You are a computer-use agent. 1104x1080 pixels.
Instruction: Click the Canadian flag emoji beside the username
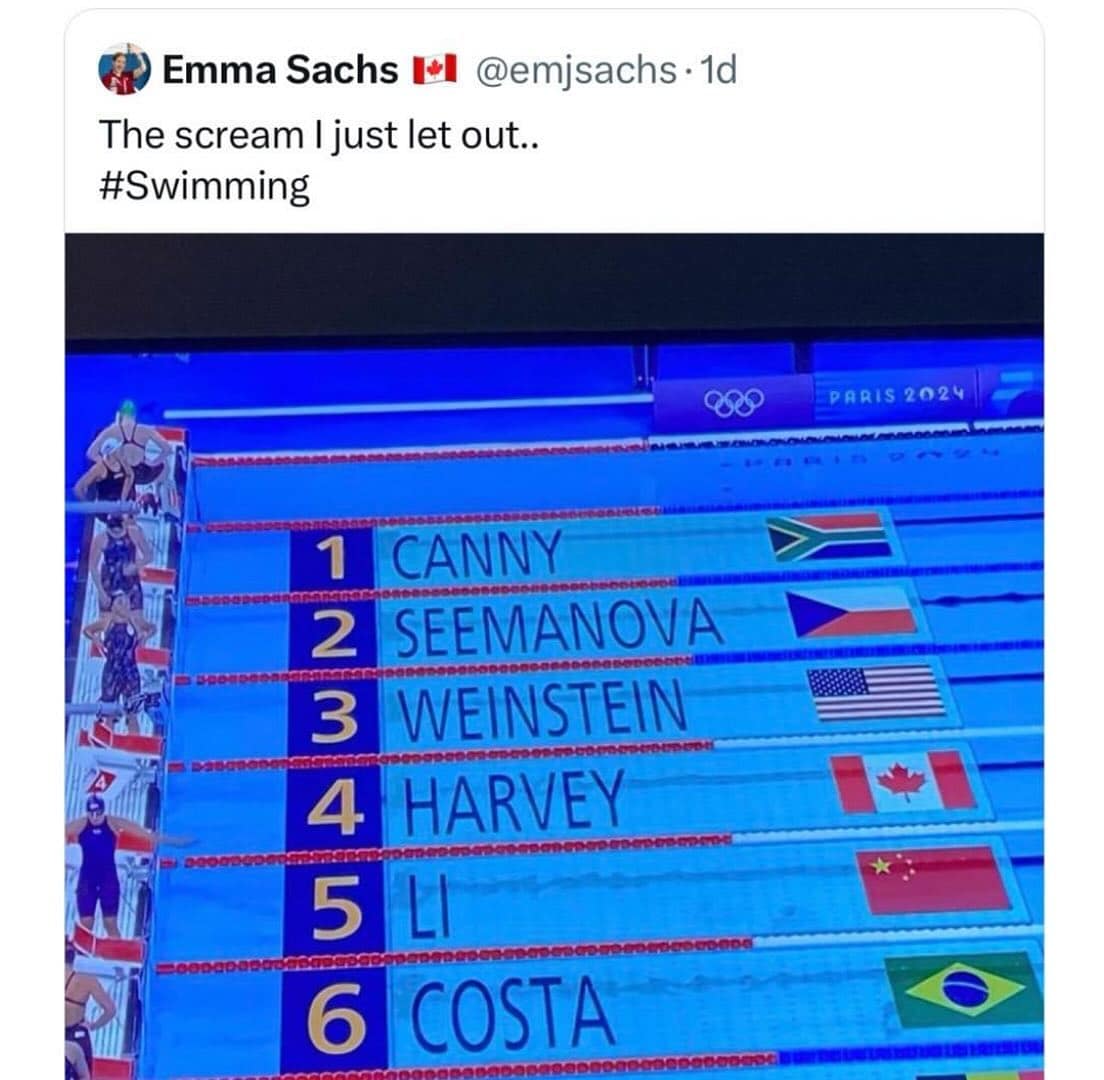coord(434,70)
